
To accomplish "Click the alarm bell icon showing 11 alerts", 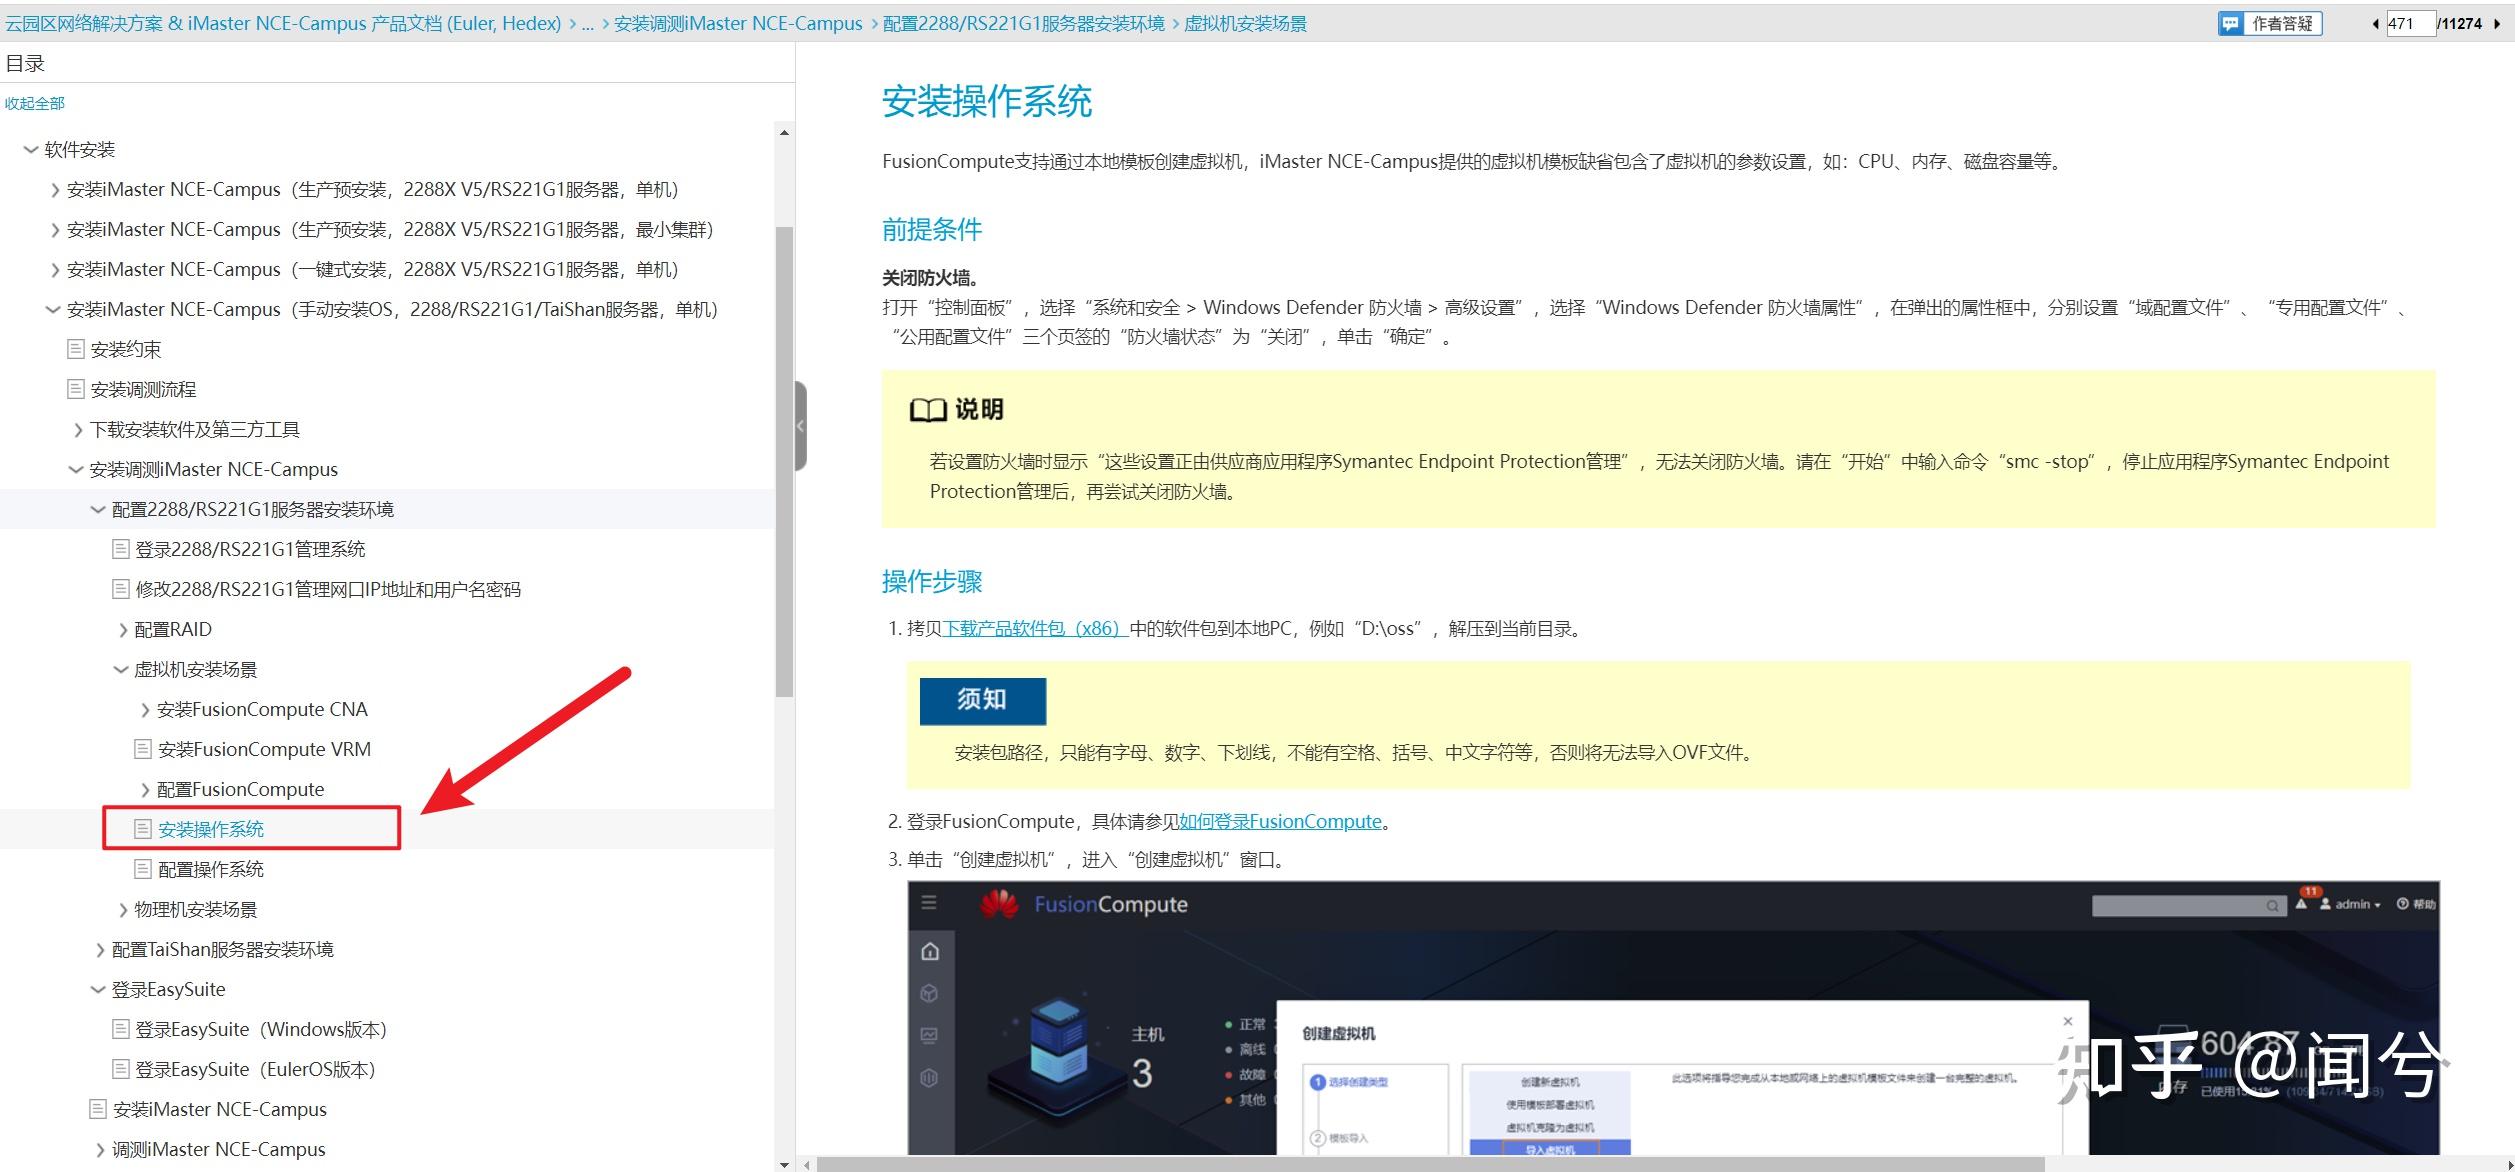I will [2302, 905].
